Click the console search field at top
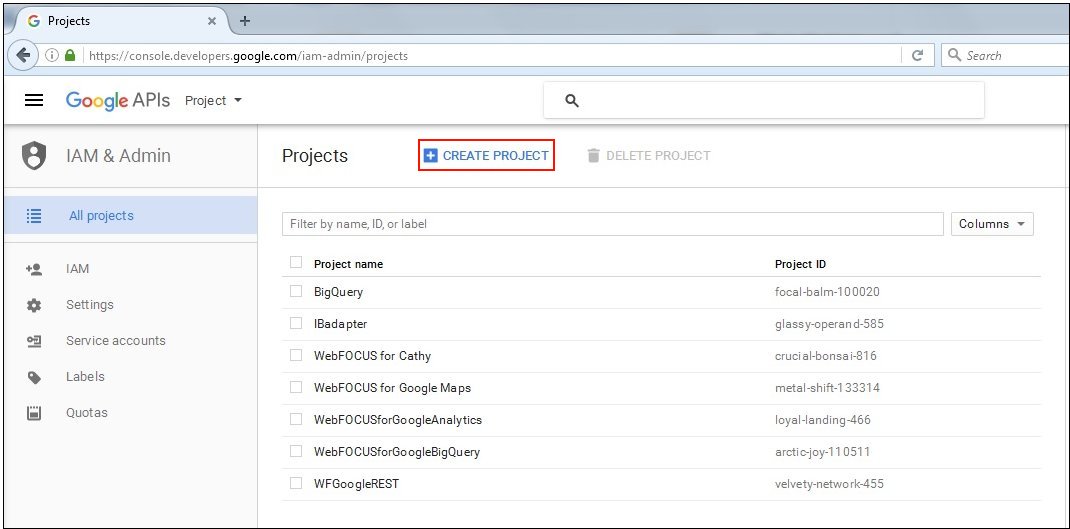This screenshot has width=1070, height=529. coord(764,100)
